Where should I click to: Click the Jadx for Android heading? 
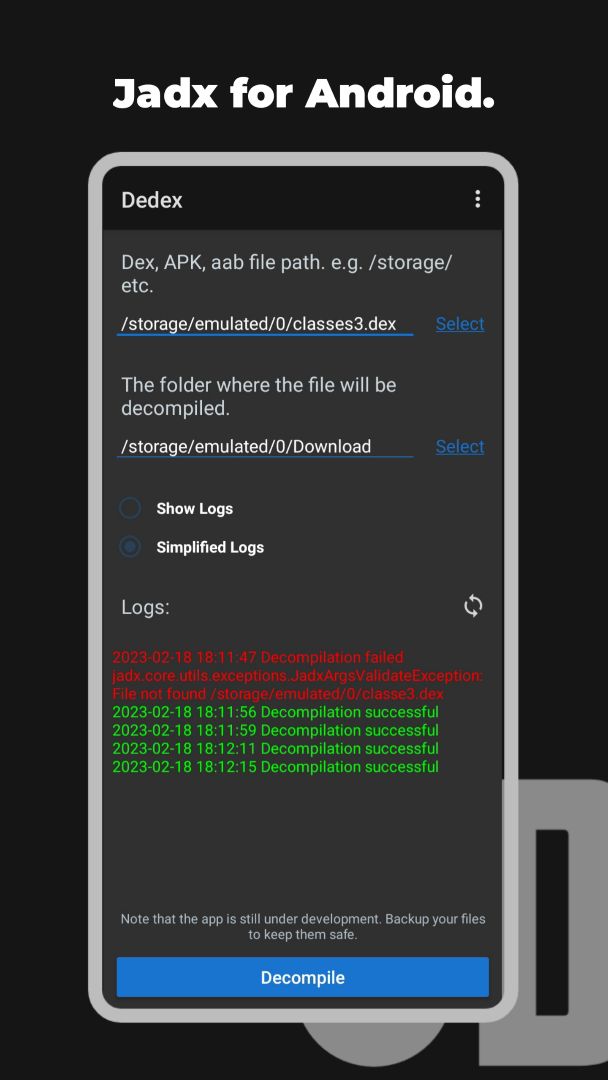304,93
